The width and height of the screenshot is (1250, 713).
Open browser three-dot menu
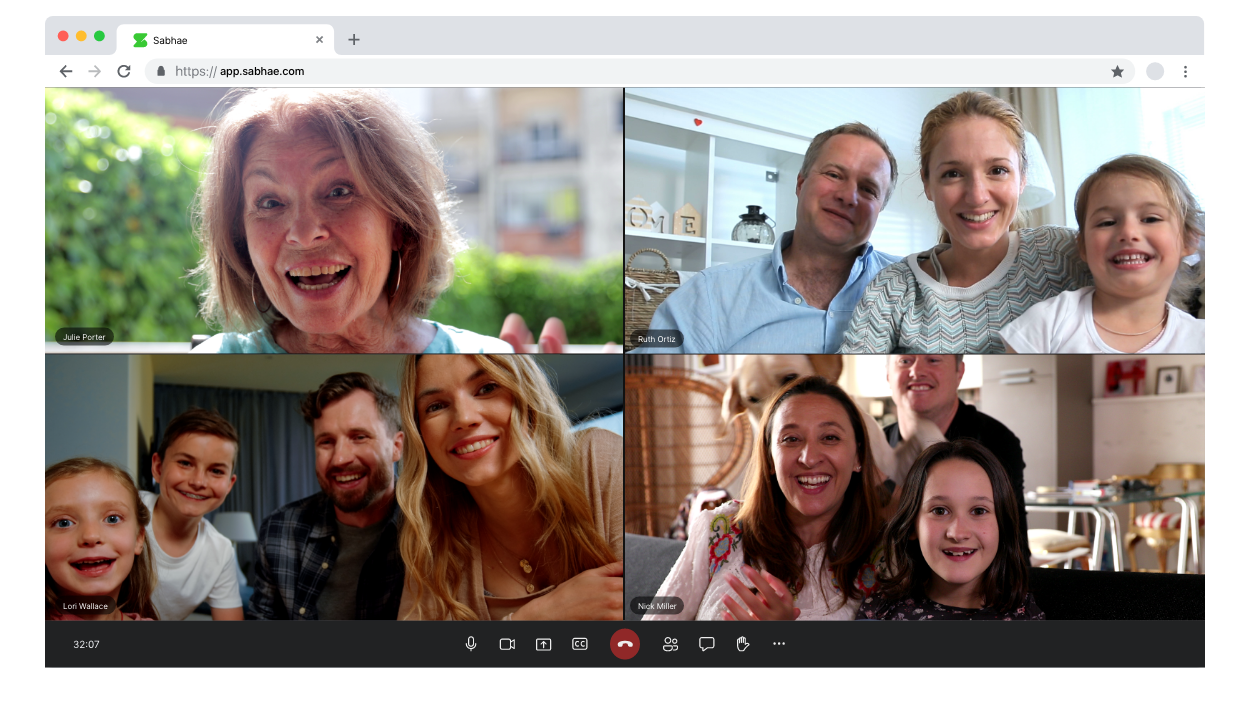(1185, 71)
